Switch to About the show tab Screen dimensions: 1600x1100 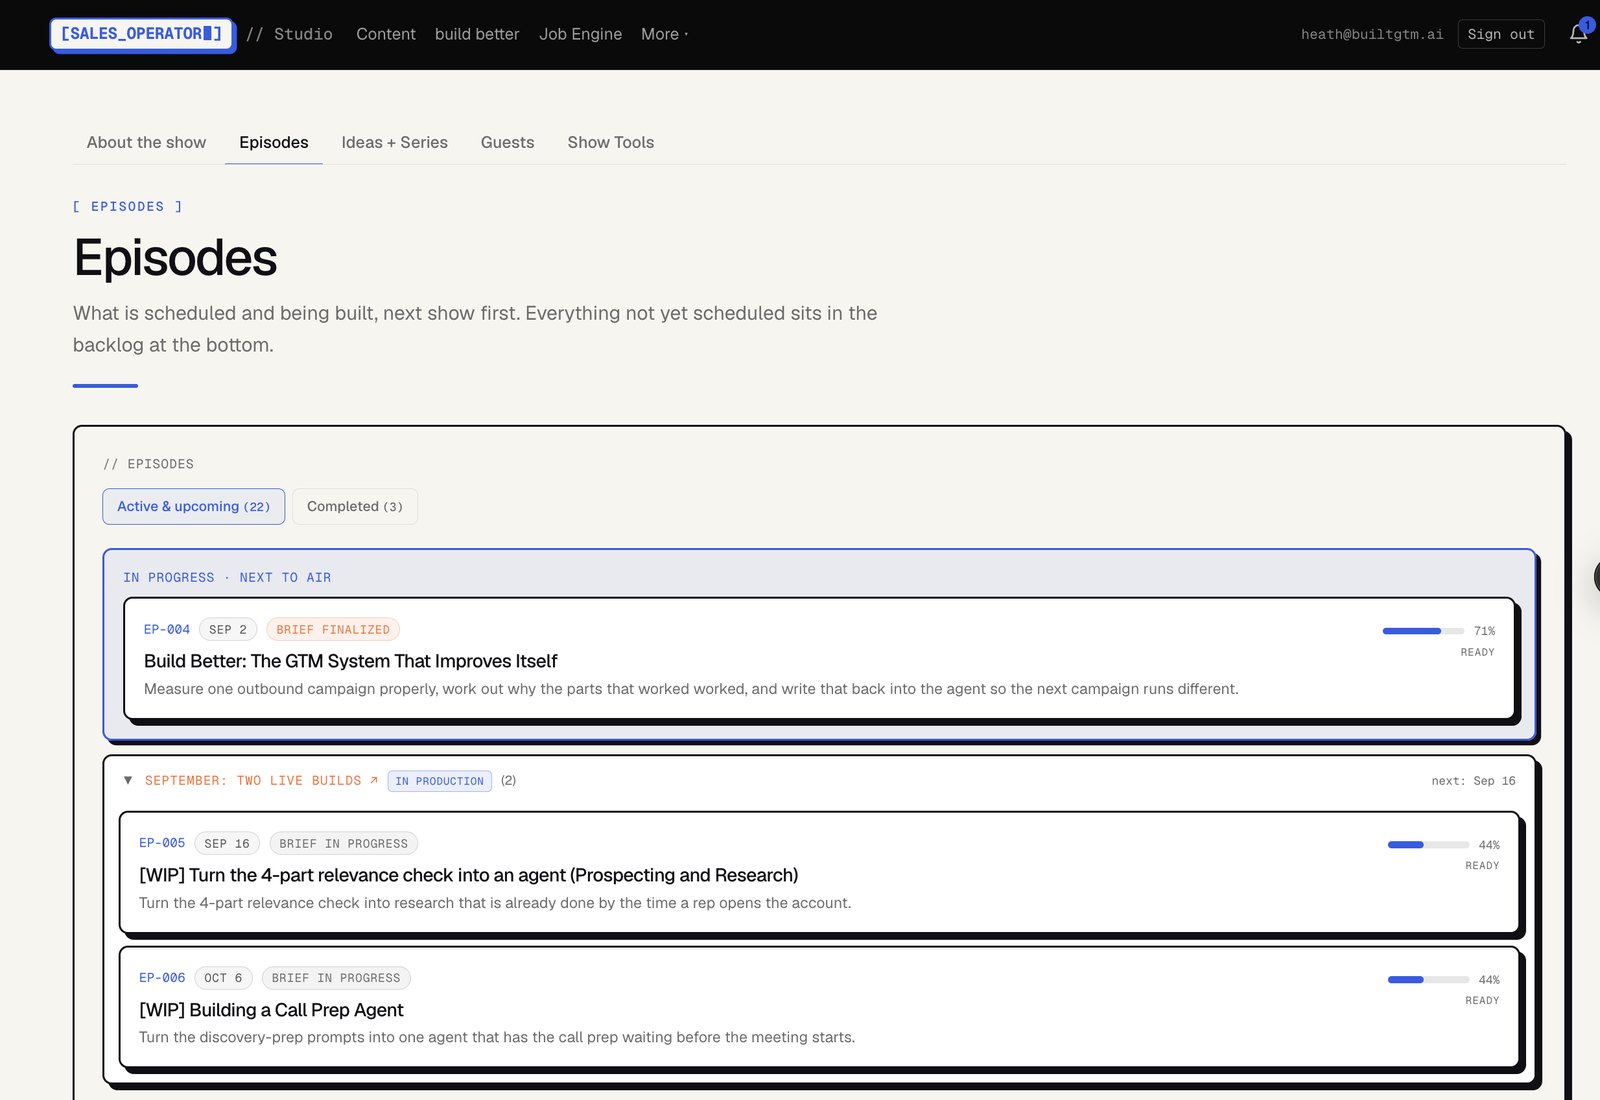pyautogui.click(x=146, y=142)
